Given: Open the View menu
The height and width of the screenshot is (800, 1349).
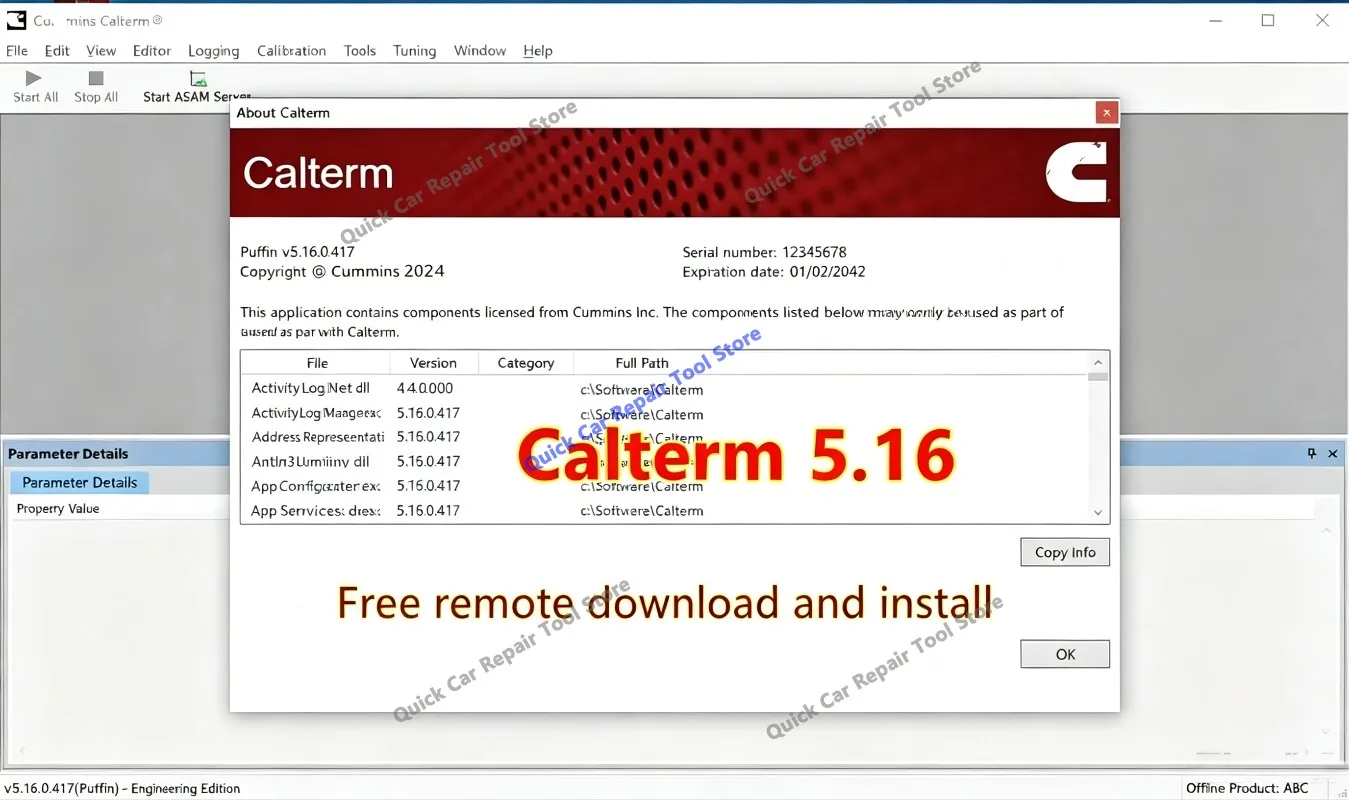Looking at the screenshot, I should coord(101,51).
